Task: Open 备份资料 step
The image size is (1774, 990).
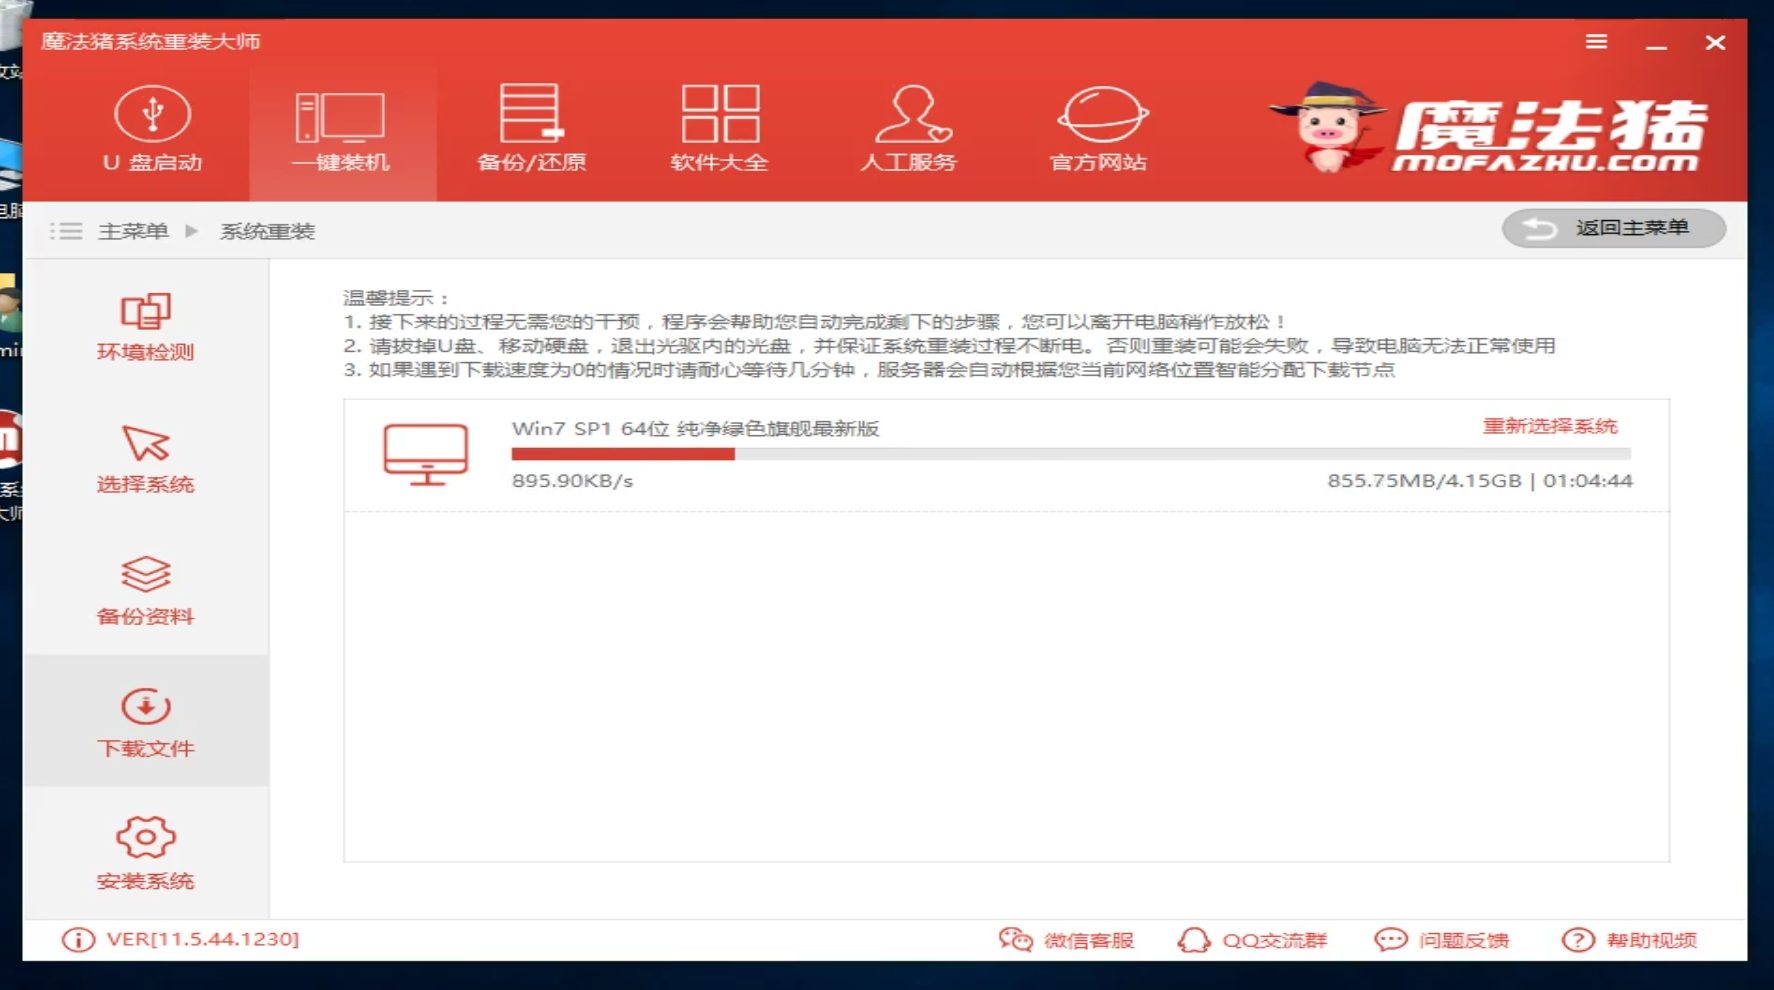Action: click(x=146, y=590)
